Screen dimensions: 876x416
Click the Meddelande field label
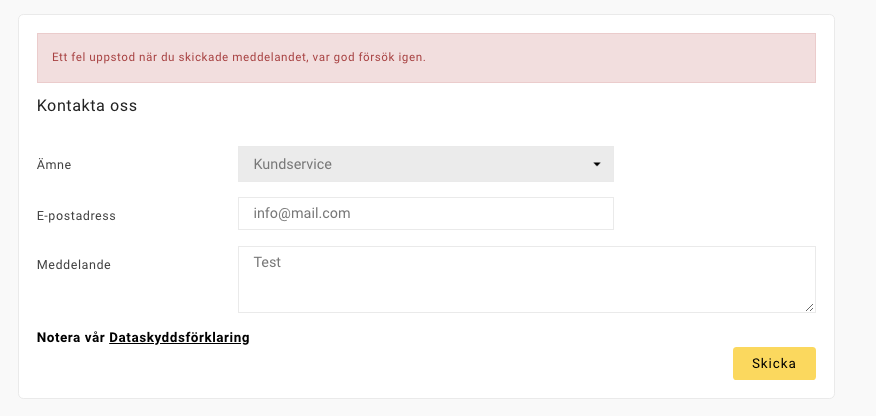73,265
